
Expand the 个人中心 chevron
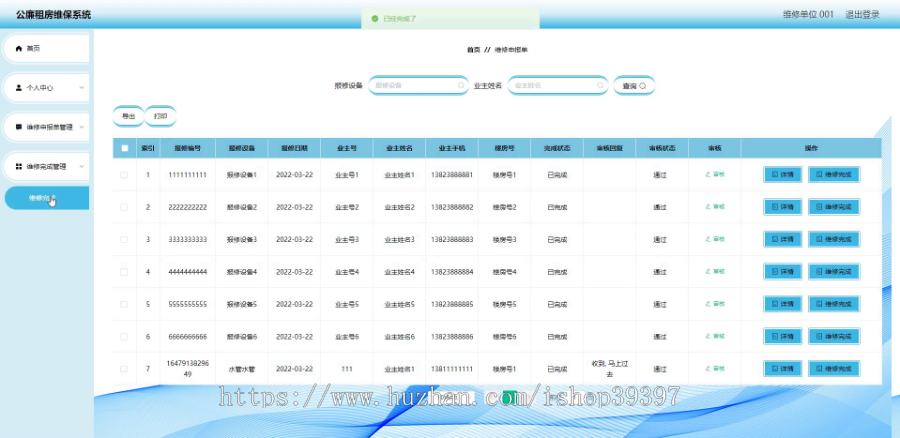pos(82,88)
